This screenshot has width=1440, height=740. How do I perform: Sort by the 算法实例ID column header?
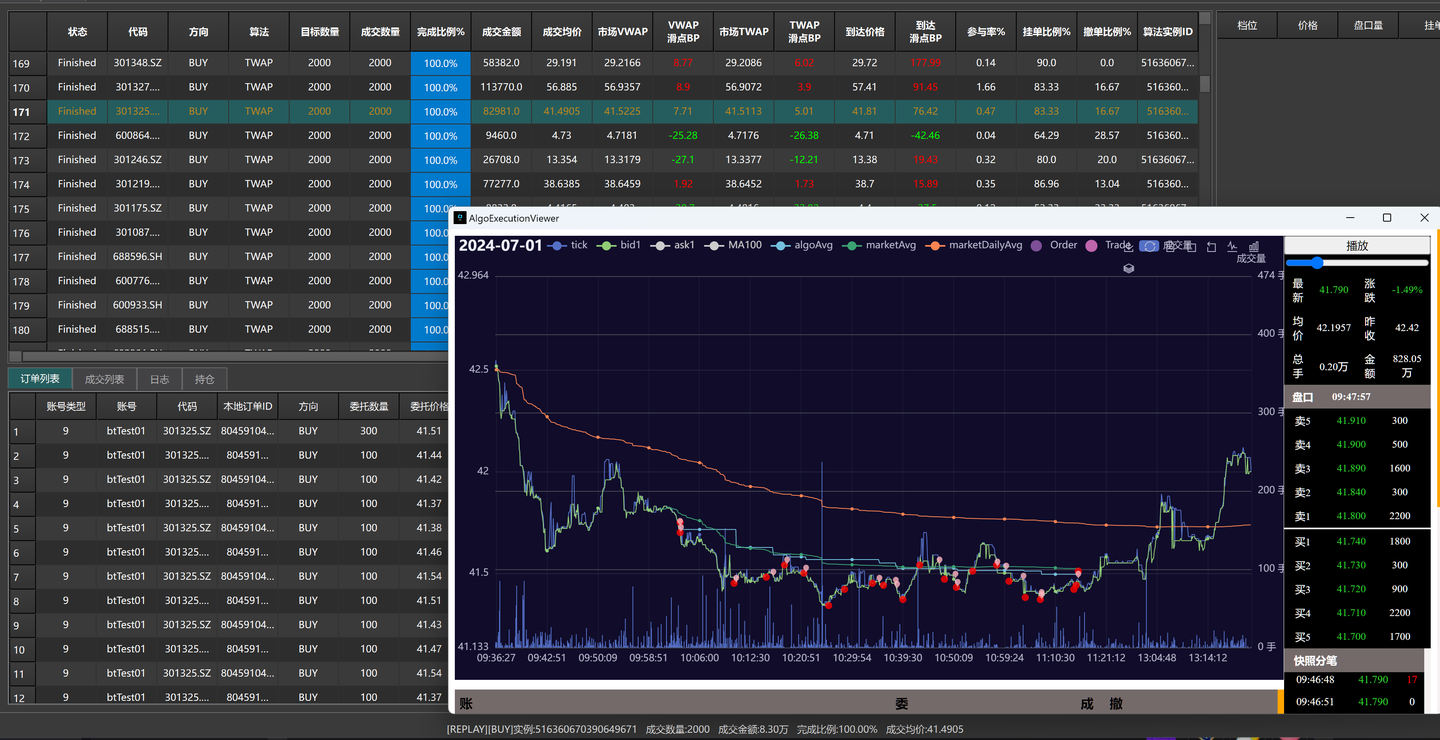pos(1167,32)
